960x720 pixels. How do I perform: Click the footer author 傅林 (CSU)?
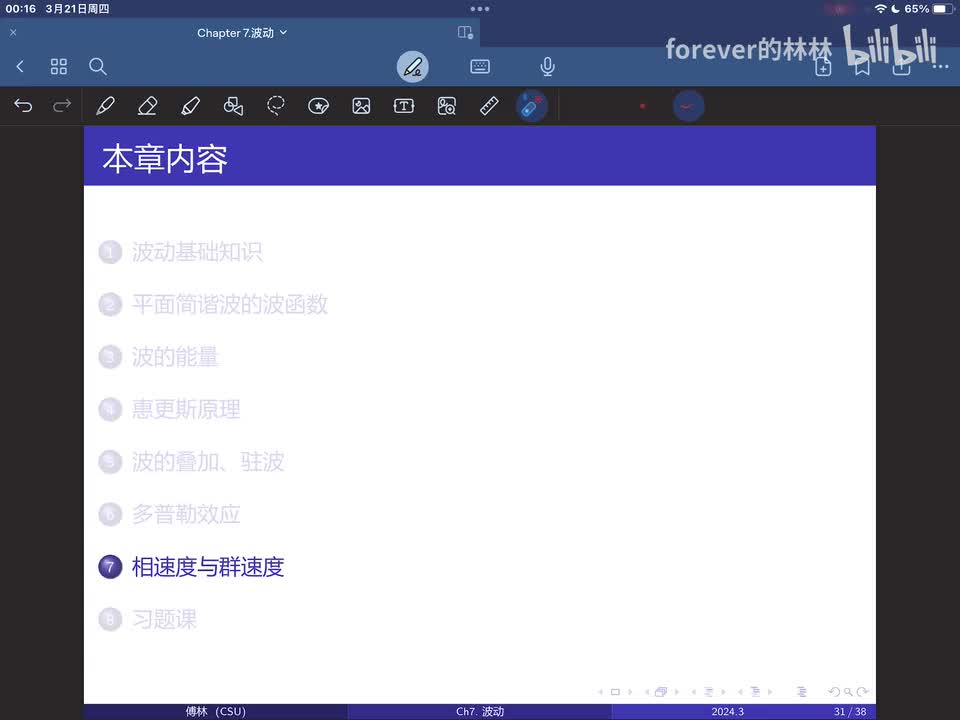216,711
